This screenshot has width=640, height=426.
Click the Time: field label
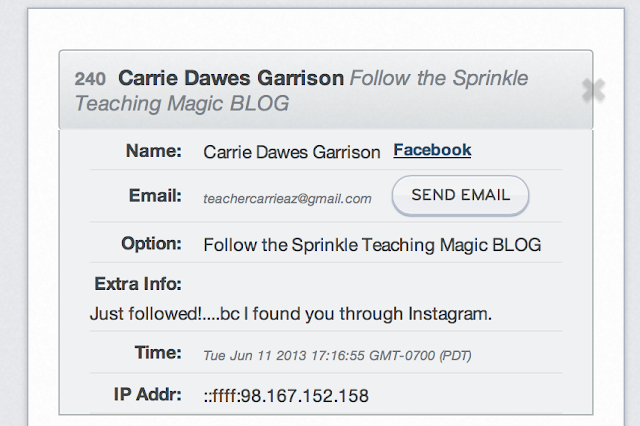pyautogui.click(x=158, y=352)
